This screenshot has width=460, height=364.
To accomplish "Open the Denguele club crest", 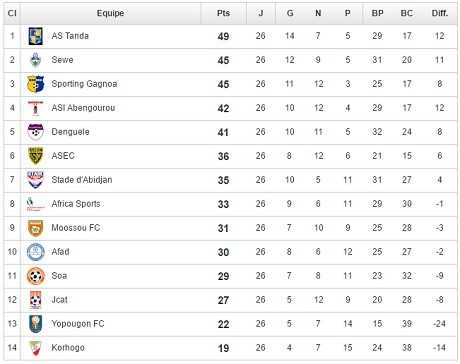I will (36, 132).
